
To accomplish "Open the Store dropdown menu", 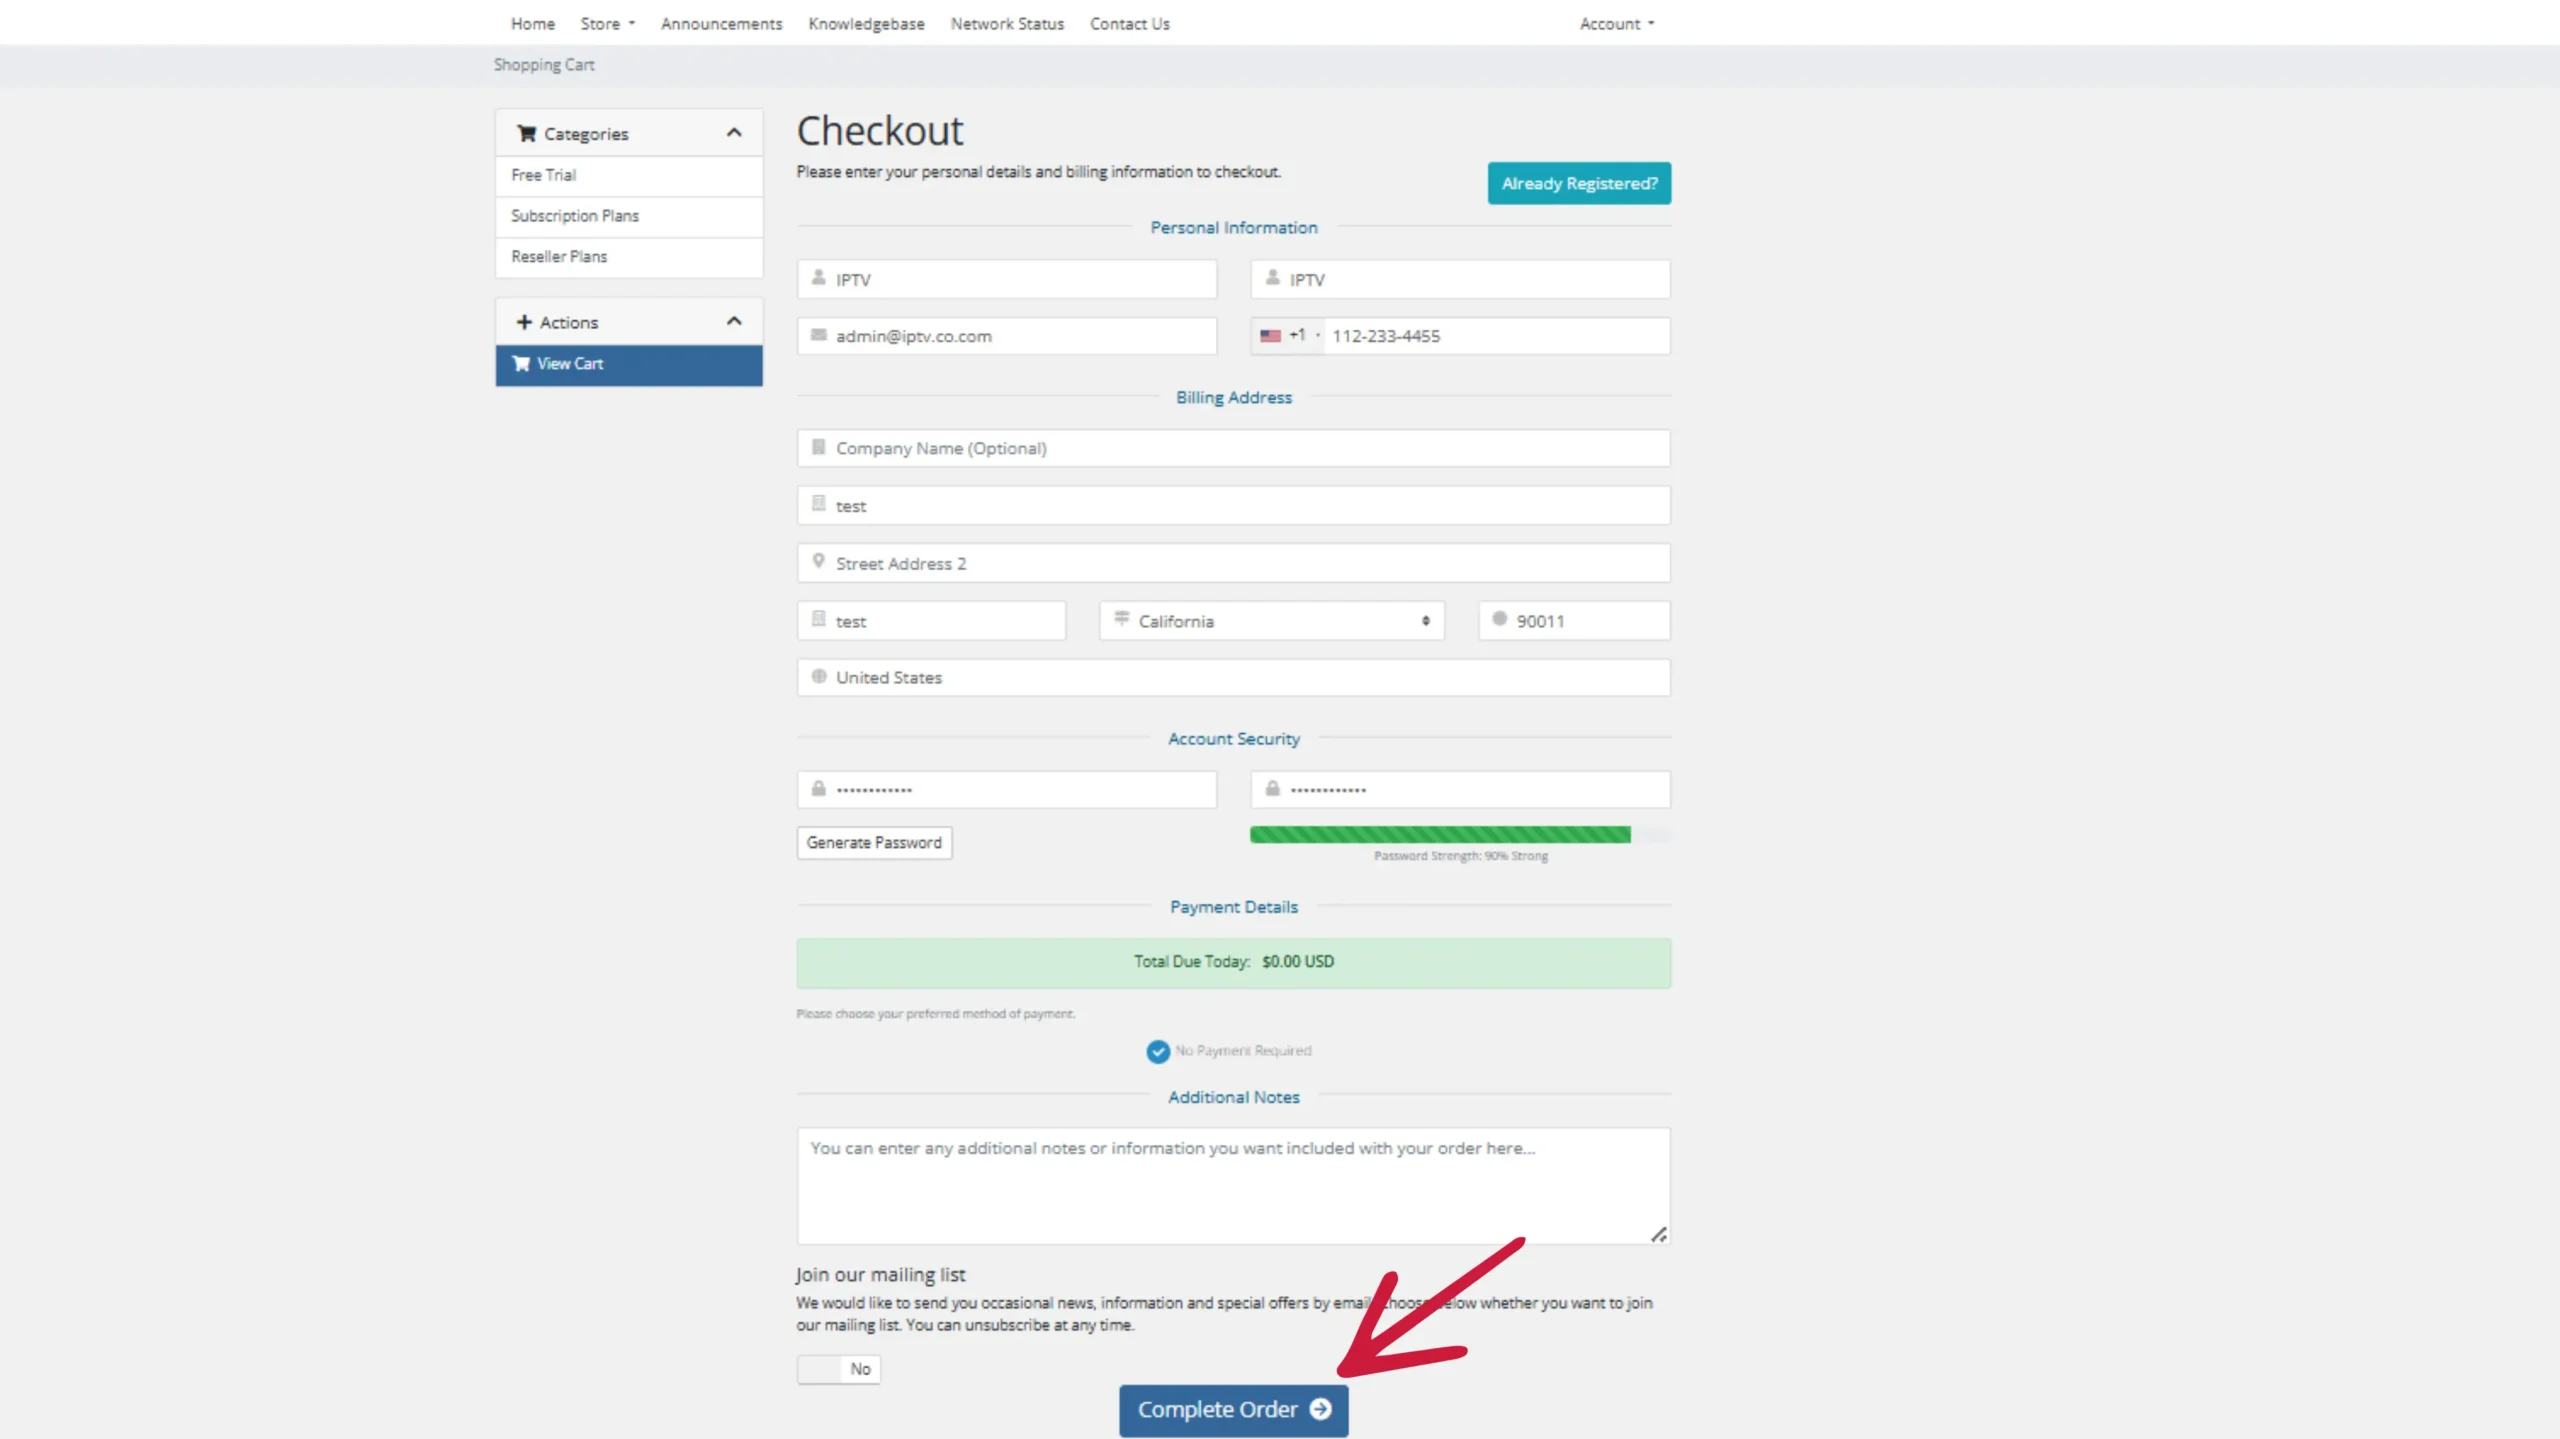I will click(607, 24).
